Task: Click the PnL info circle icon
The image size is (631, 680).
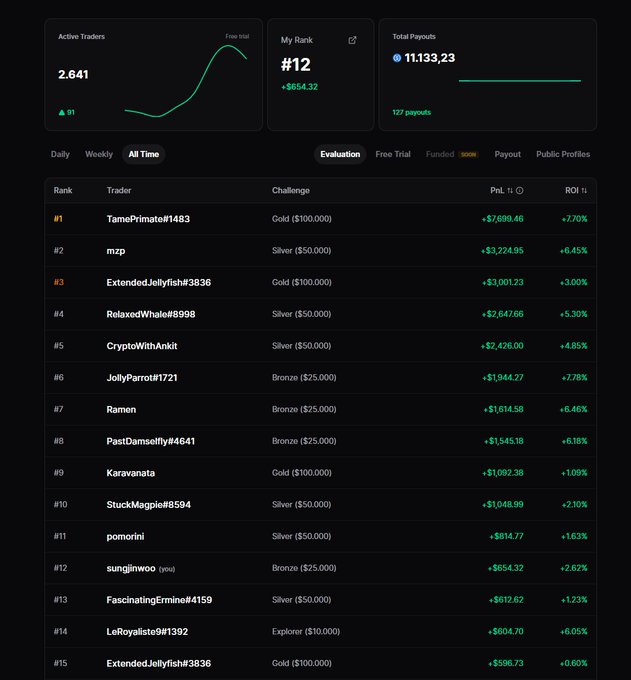Action: point(520,190)
